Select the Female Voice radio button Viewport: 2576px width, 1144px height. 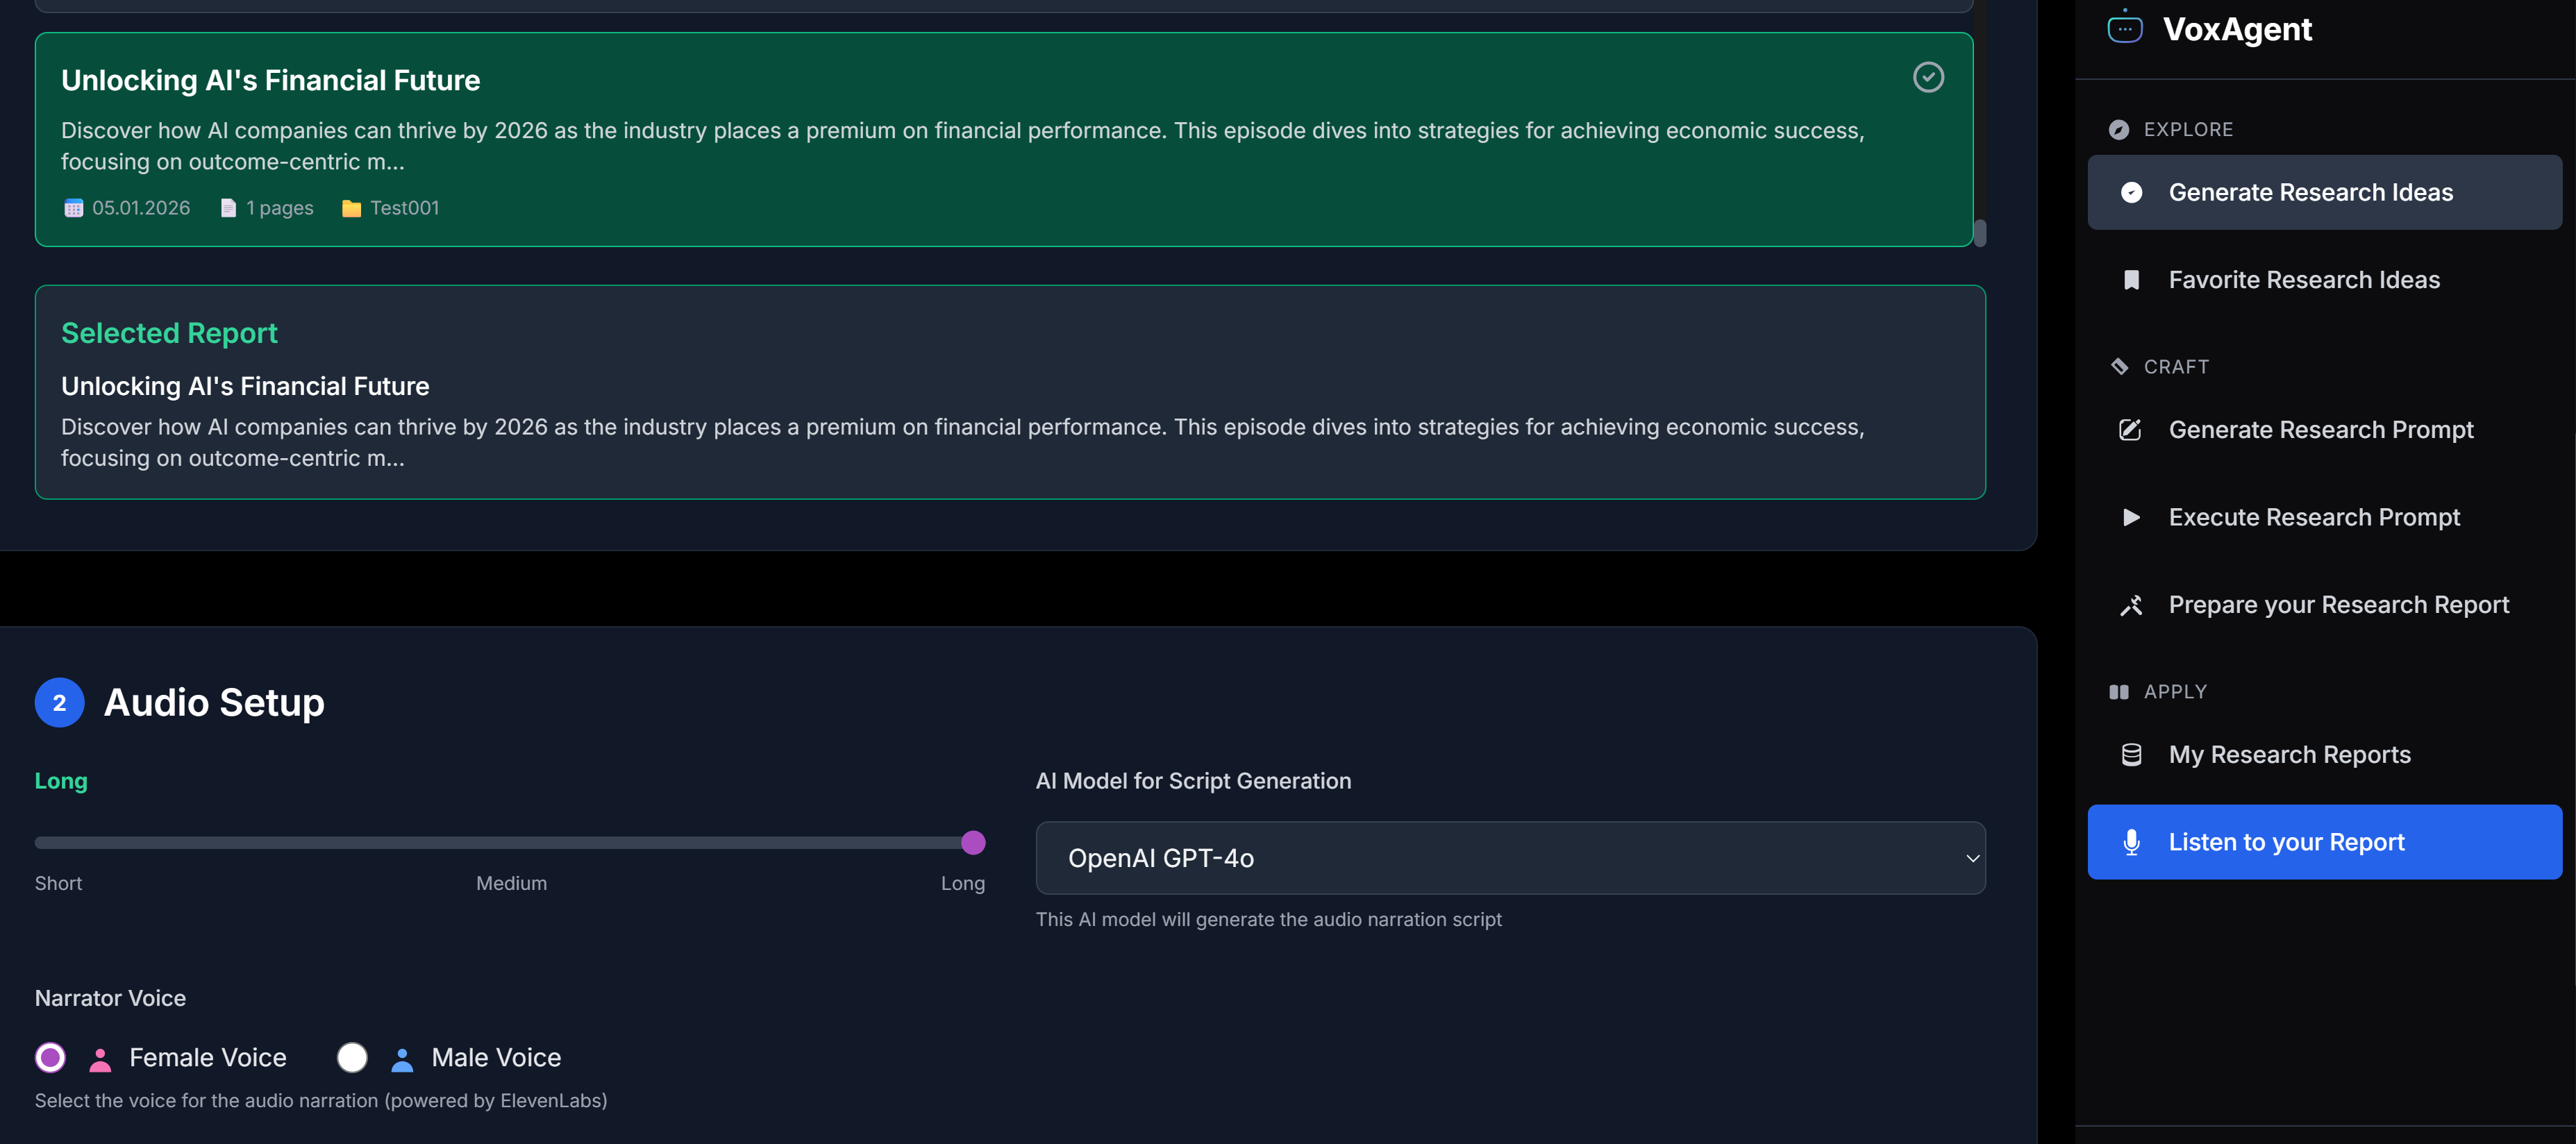tap(50, 1057)
